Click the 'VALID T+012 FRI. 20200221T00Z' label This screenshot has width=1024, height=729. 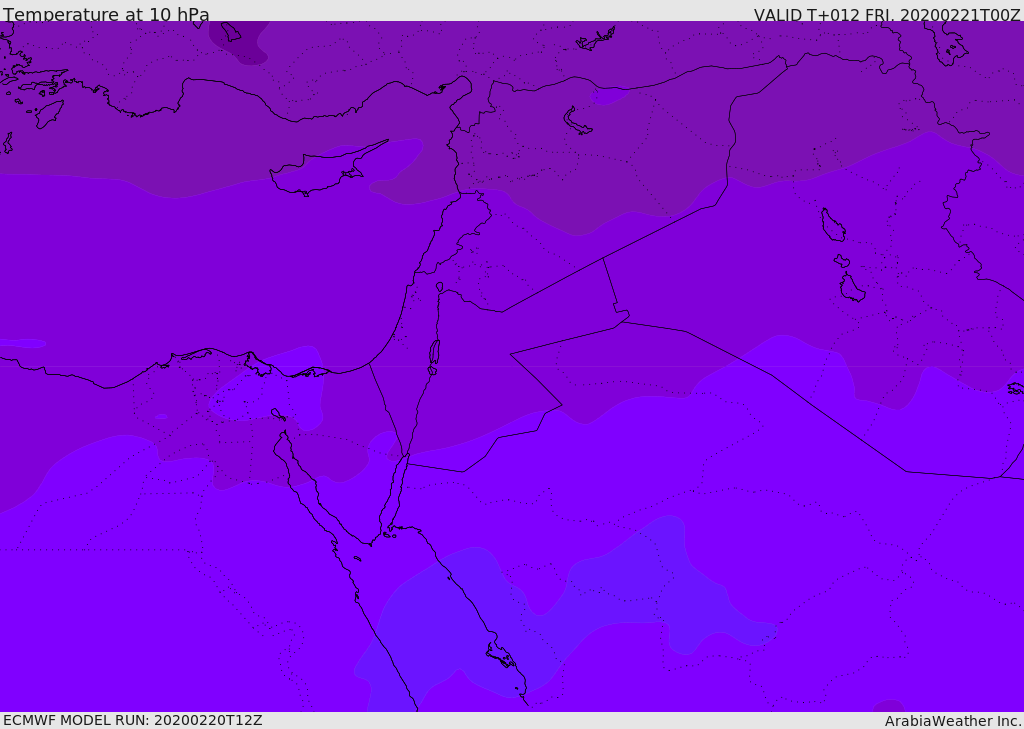click(887, 15)
